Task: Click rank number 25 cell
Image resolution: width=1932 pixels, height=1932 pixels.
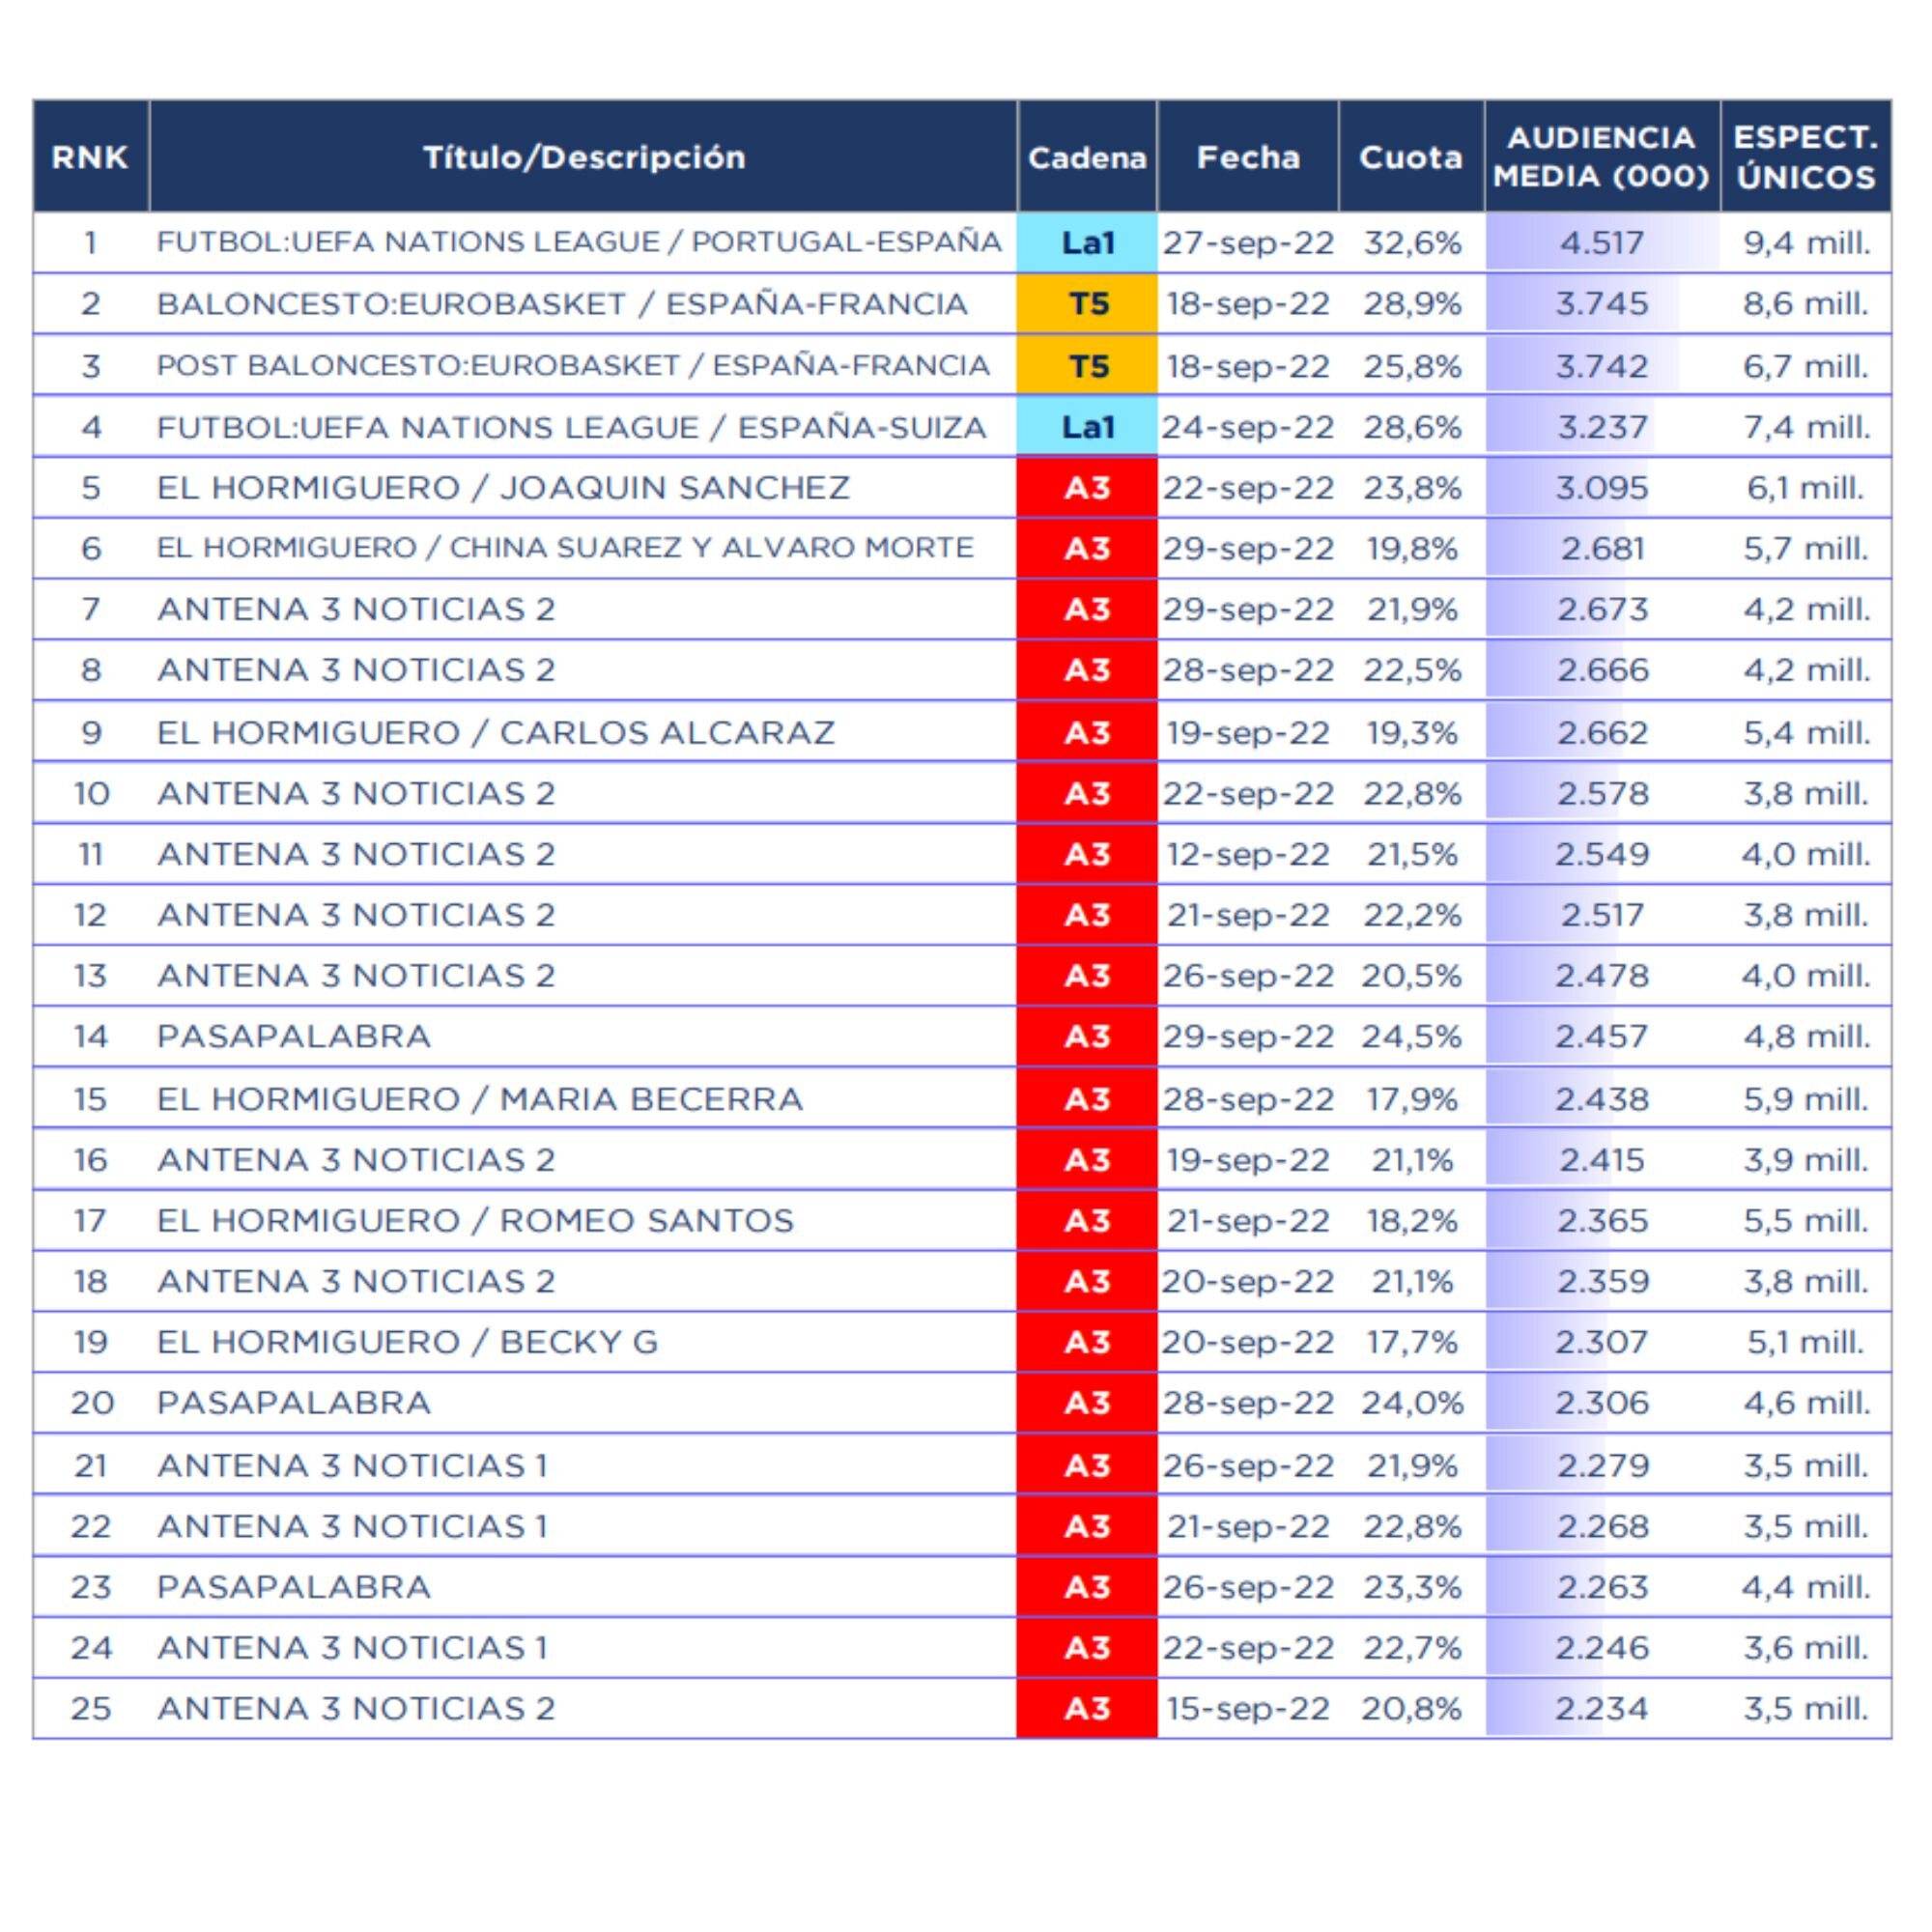Action: (90, 1708)
